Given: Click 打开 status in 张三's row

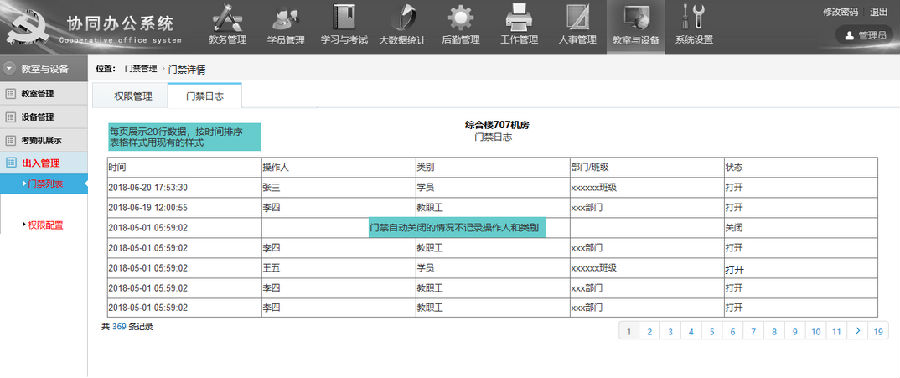Looking at the screenshot, I should click(x=734, y=188).
